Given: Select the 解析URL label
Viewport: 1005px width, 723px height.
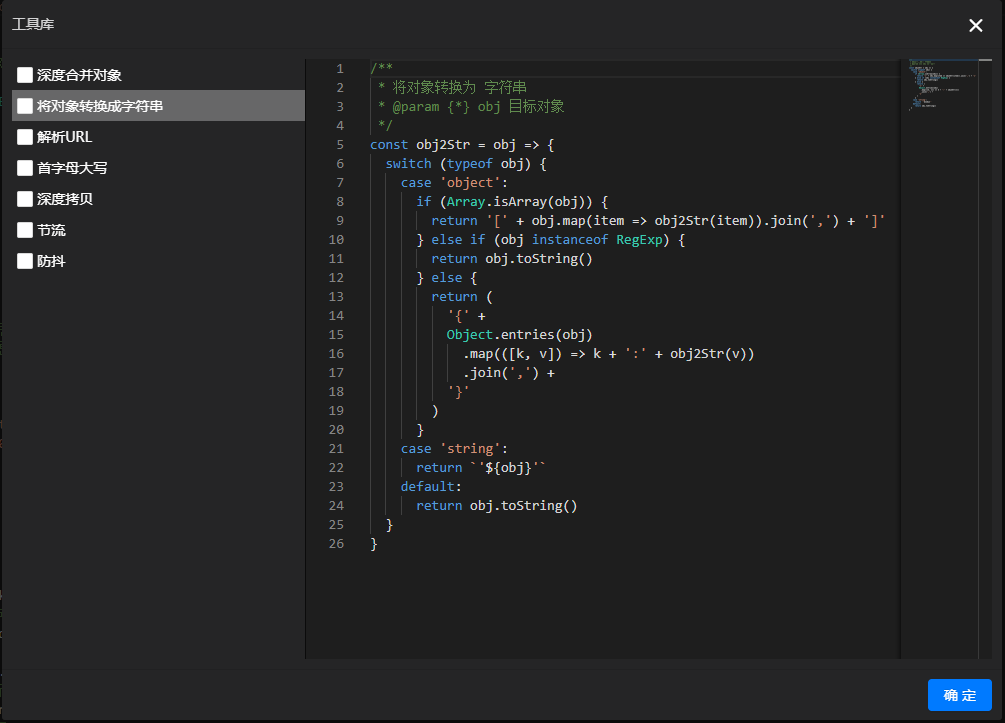Looking at the screenshot, I should (65, 137).
